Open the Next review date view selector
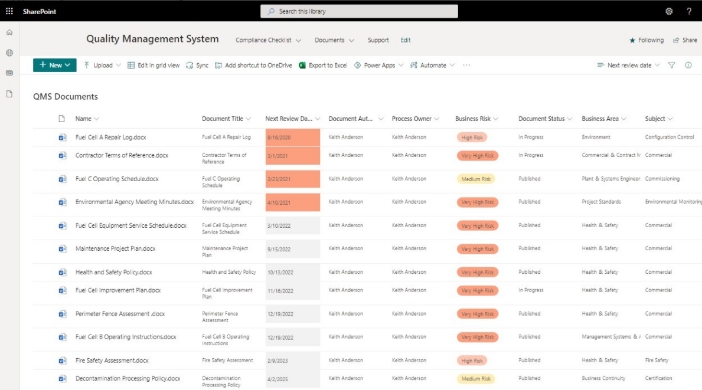Viewport: 702px width, 390px height. [628, 65]
